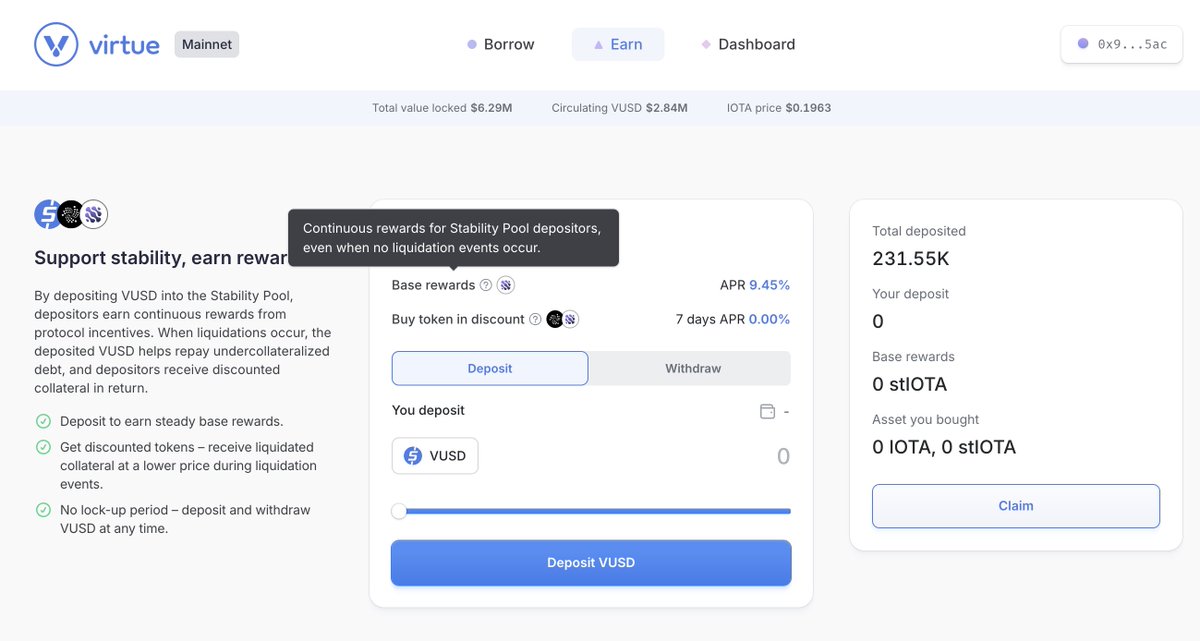The width and height of the screenshot is (1200, 641).
Task: Click the You deposit label
Action: (428, 410)
